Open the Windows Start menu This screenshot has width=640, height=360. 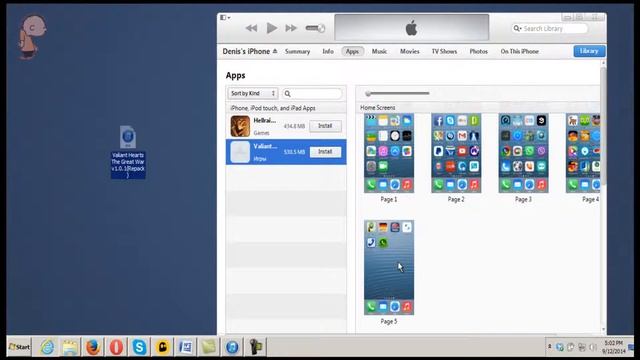pyautogui.click(x=19, y=347)
